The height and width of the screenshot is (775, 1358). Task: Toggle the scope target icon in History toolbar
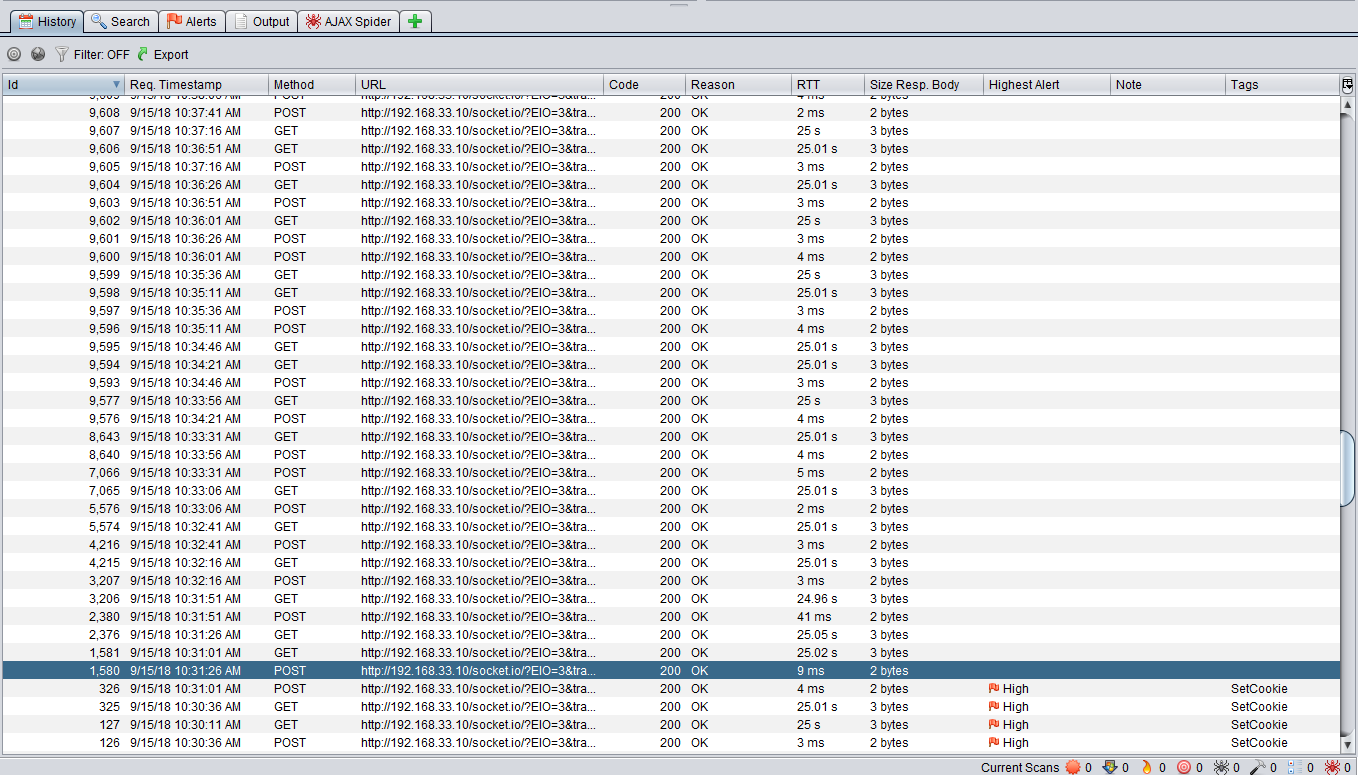click(x=14, y=54)
